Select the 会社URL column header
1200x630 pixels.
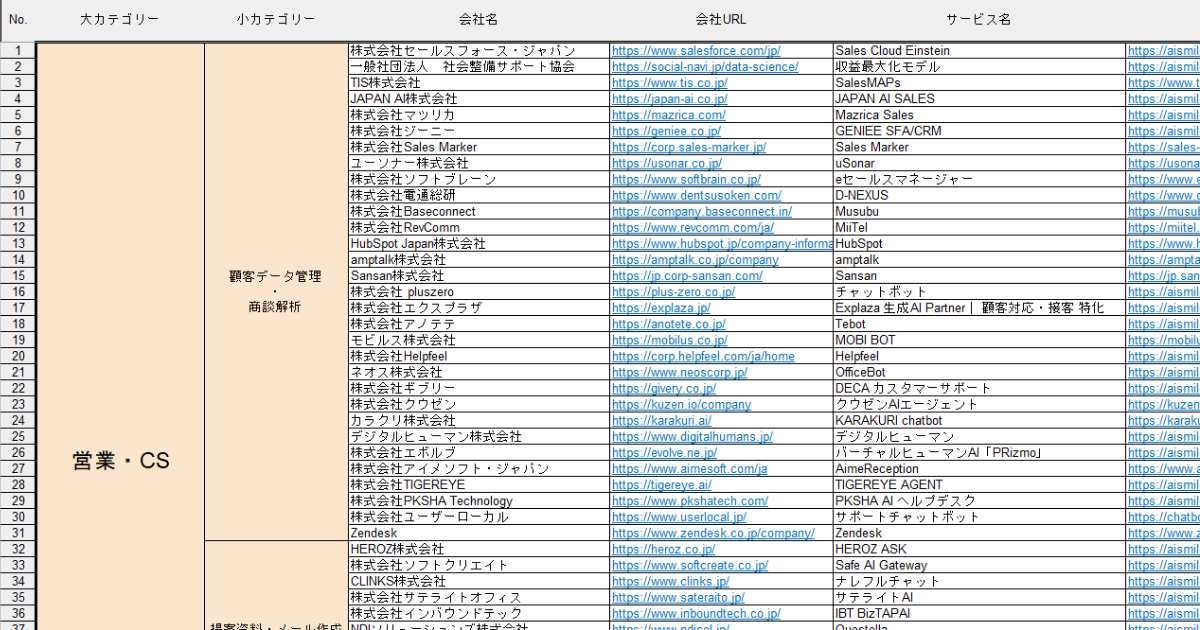pyautogui.click(x=721, y=19)
